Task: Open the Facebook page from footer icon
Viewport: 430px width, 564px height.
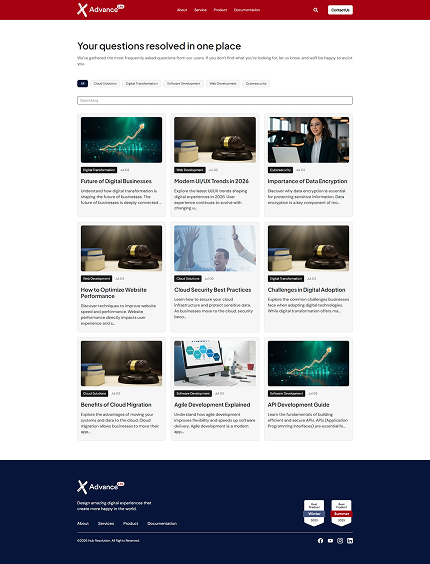Action: click(x=320, y=541)
